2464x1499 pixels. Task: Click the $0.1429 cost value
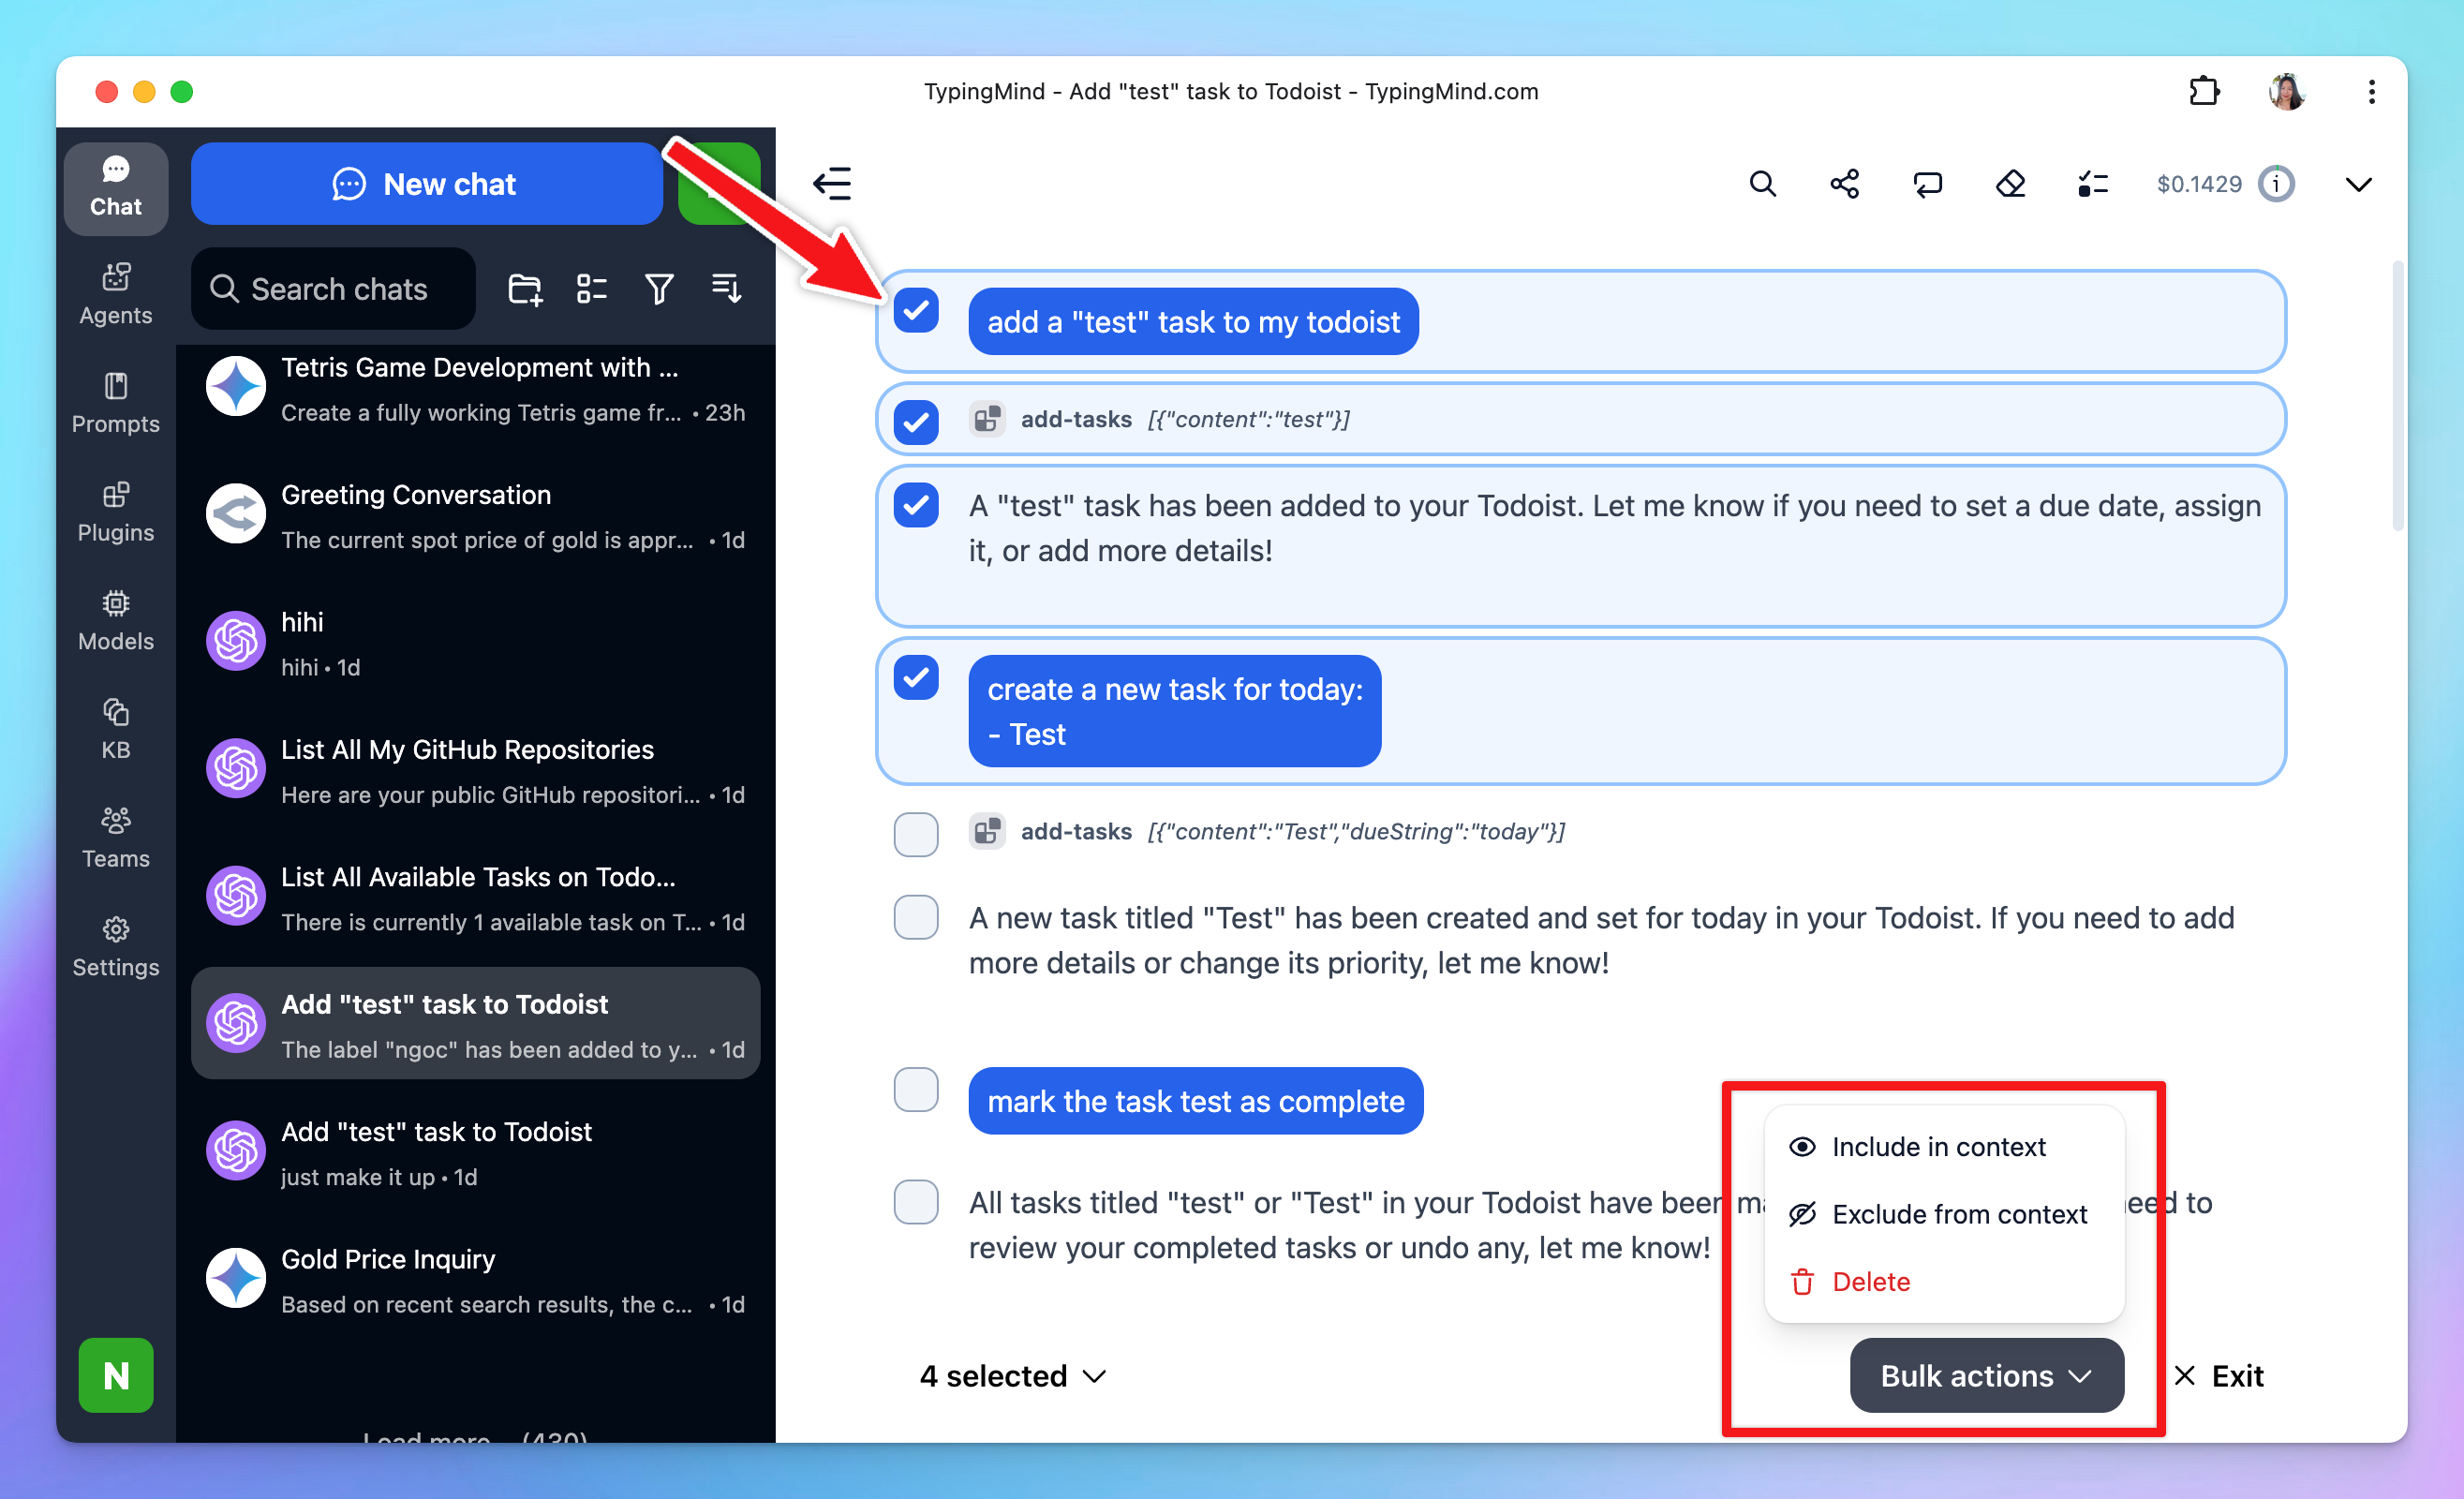pyautogui.click(x=2199, y=184)
